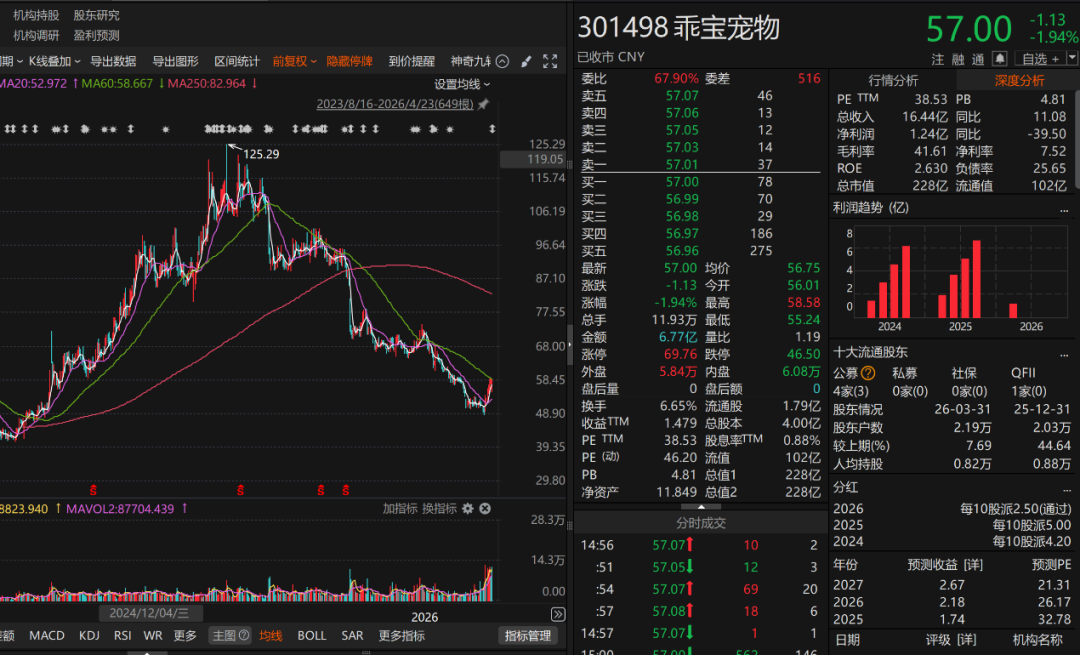Switch to the 行情分析 tab

[893, 80]
